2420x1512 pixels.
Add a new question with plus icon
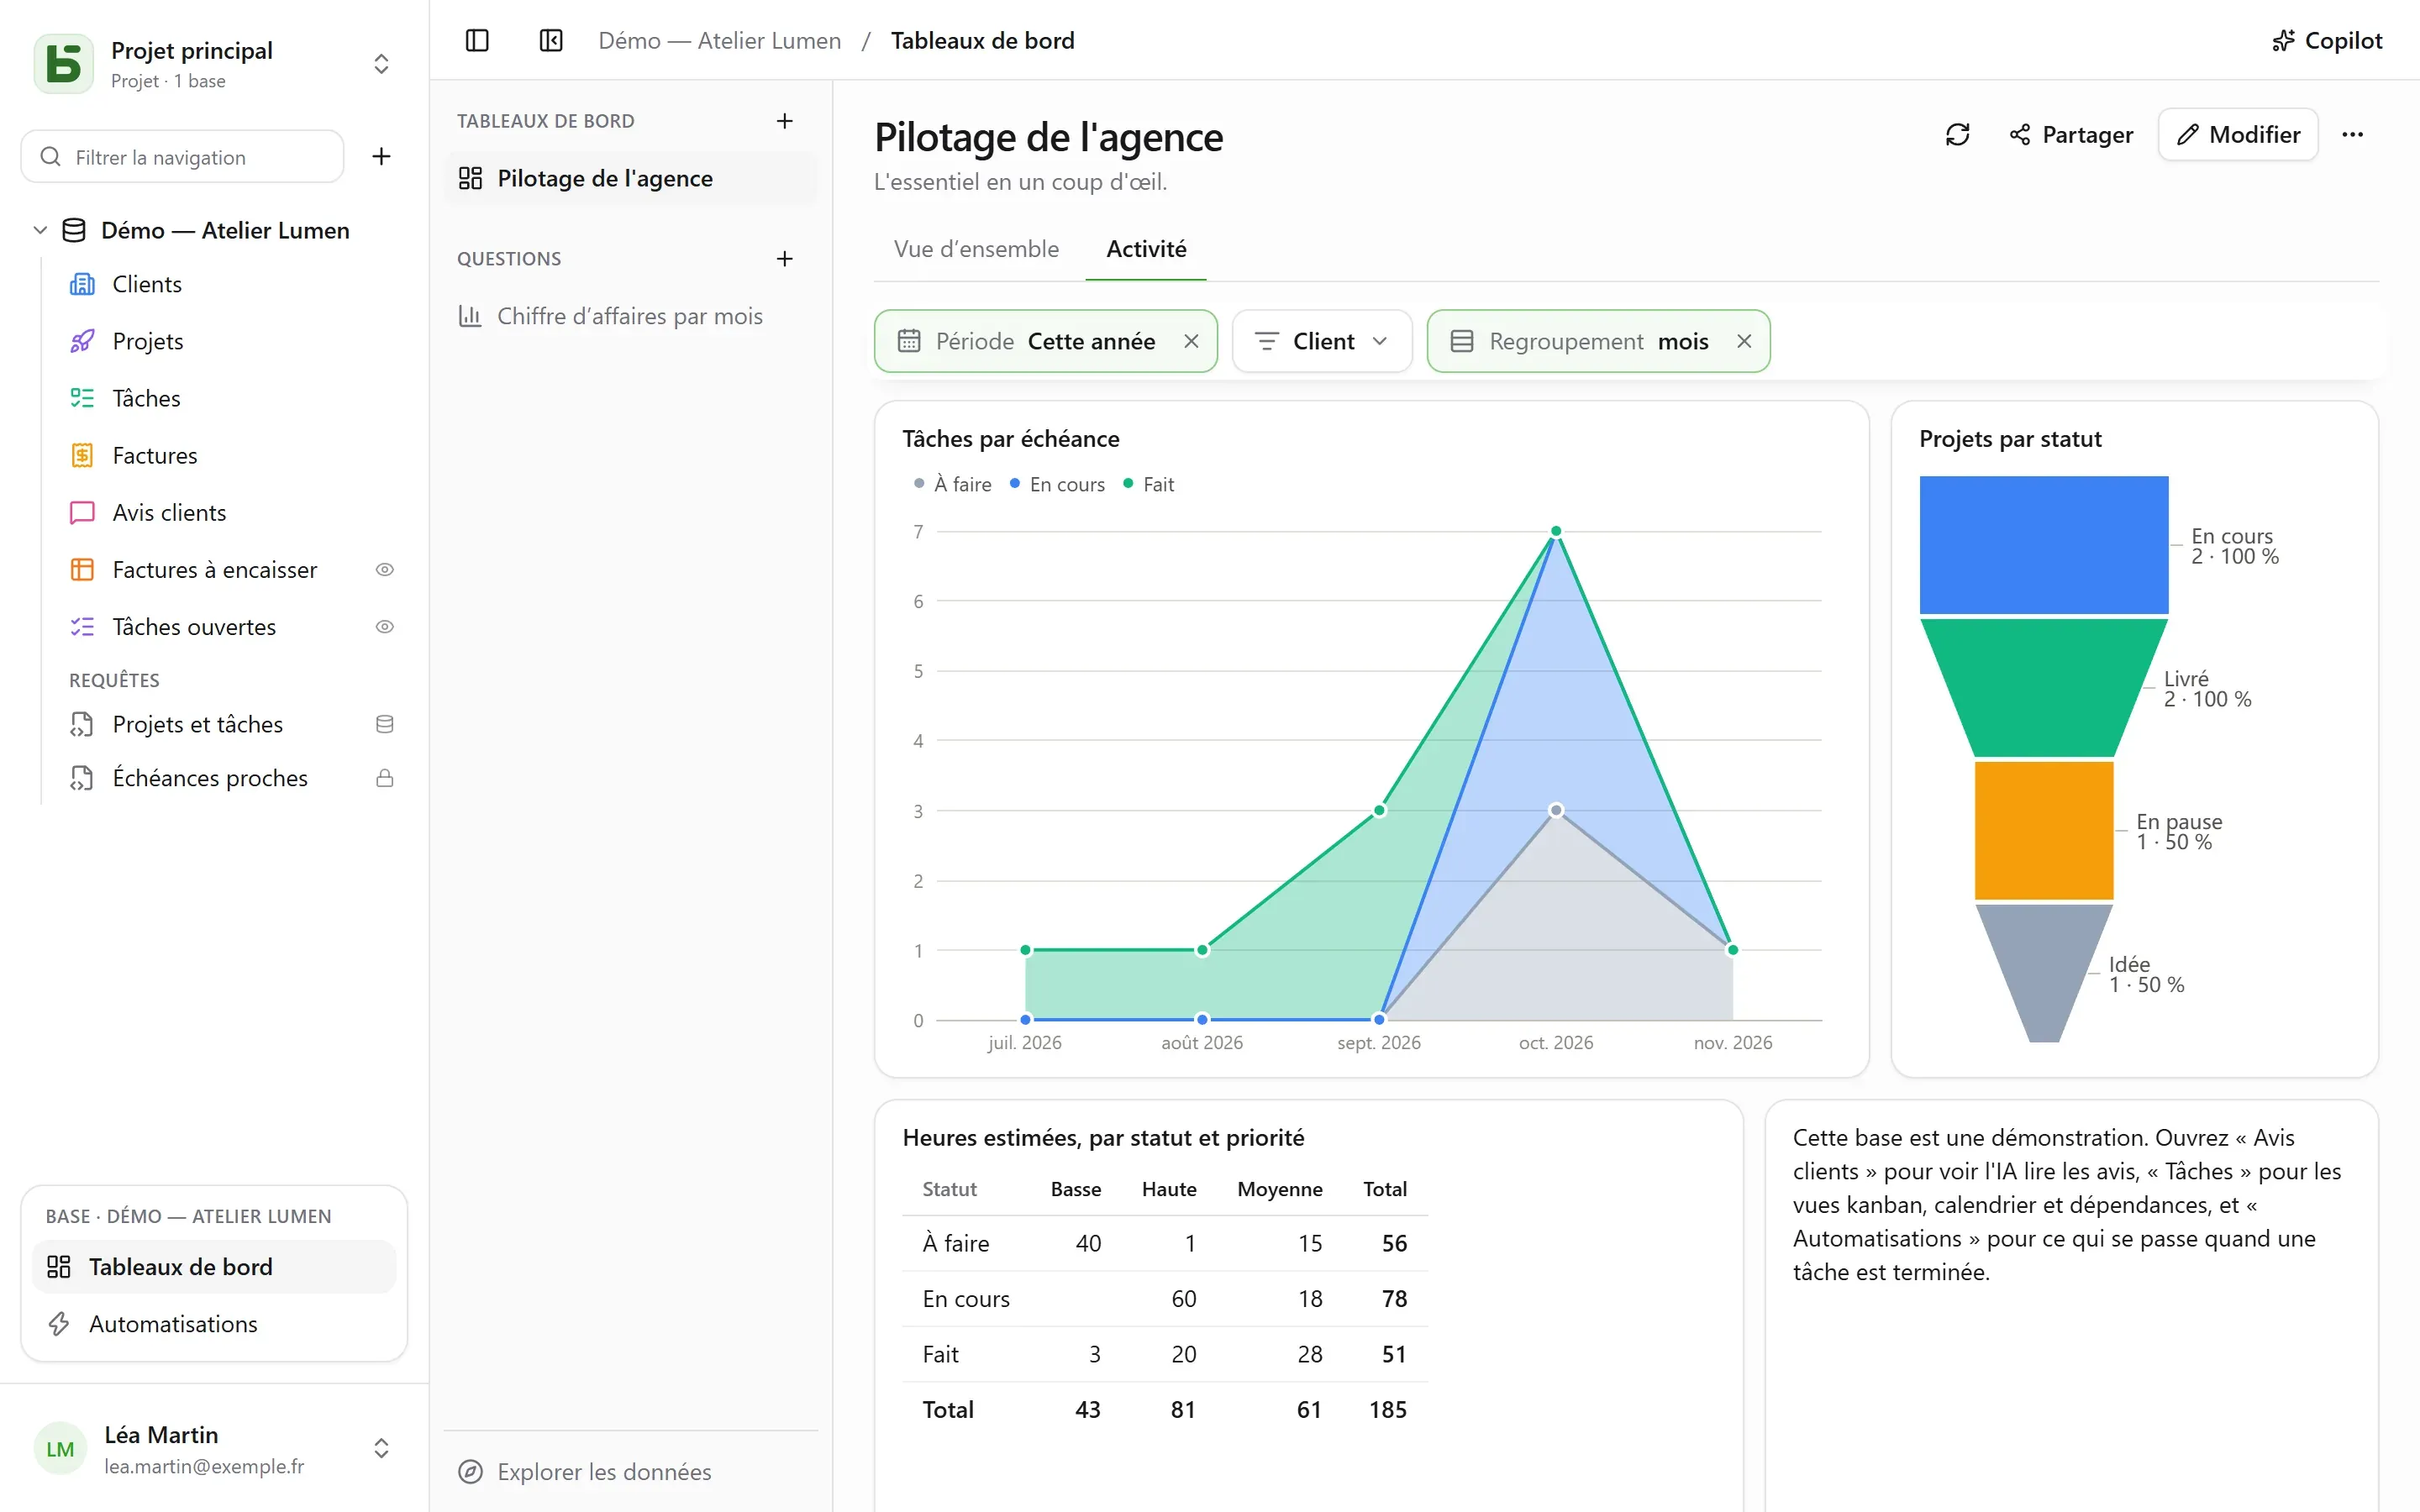click(785, 259)
